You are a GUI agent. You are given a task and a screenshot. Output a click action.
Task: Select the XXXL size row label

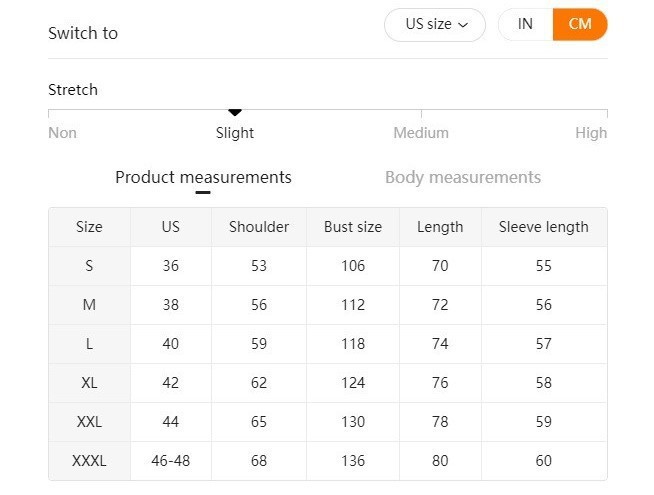click(x=89, y=461)
